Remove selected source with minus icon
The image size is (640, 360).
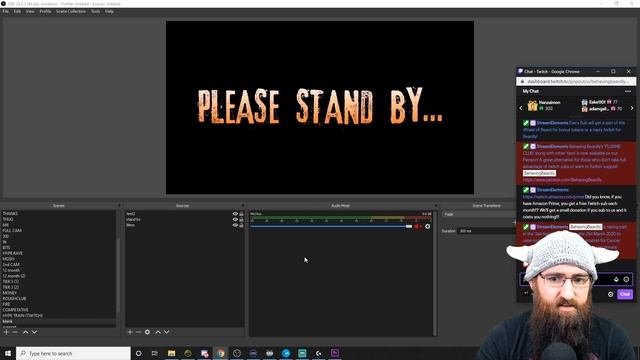(138, 332)
